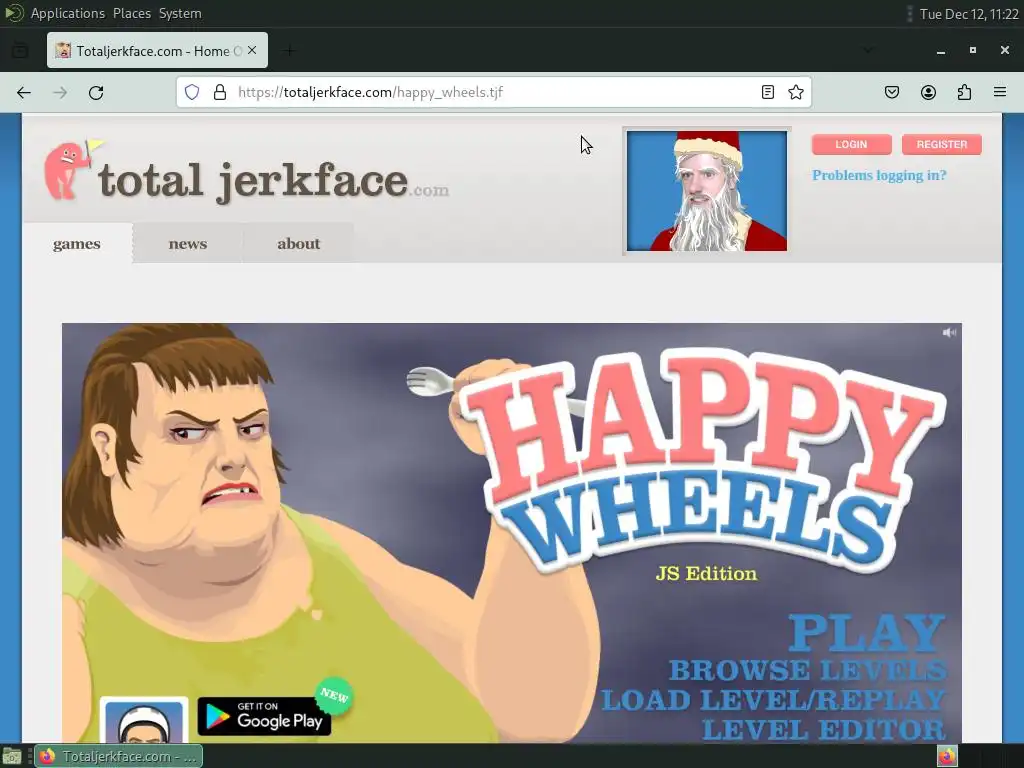The image size is (1024, 768).
Task: Open the Applications menu
Action: click(x=68, y=13)
